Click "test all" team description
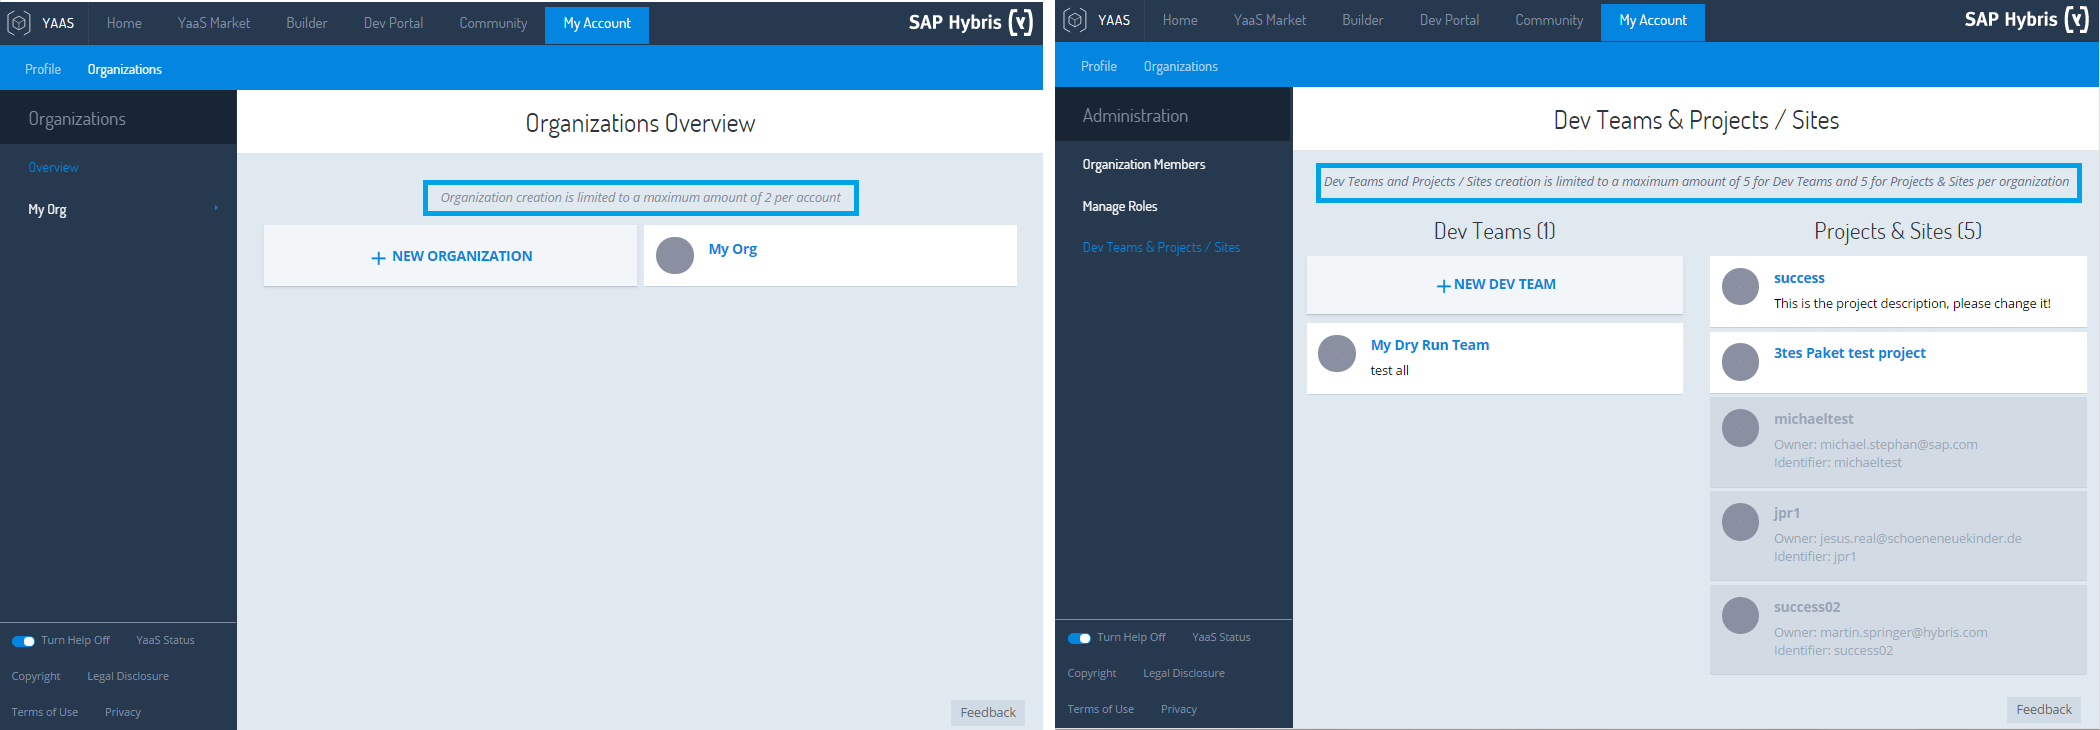 (x=1390, y=370)
